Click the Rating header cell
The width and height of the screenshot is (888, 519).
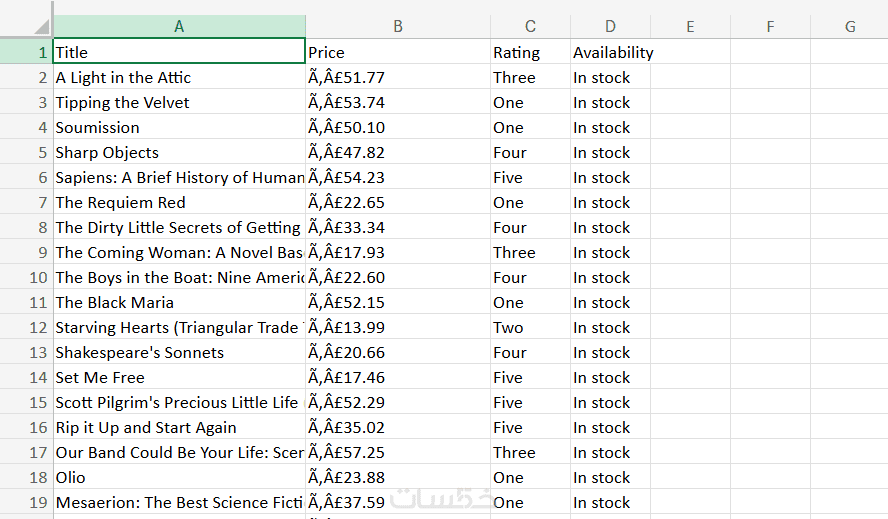(530, 52)
